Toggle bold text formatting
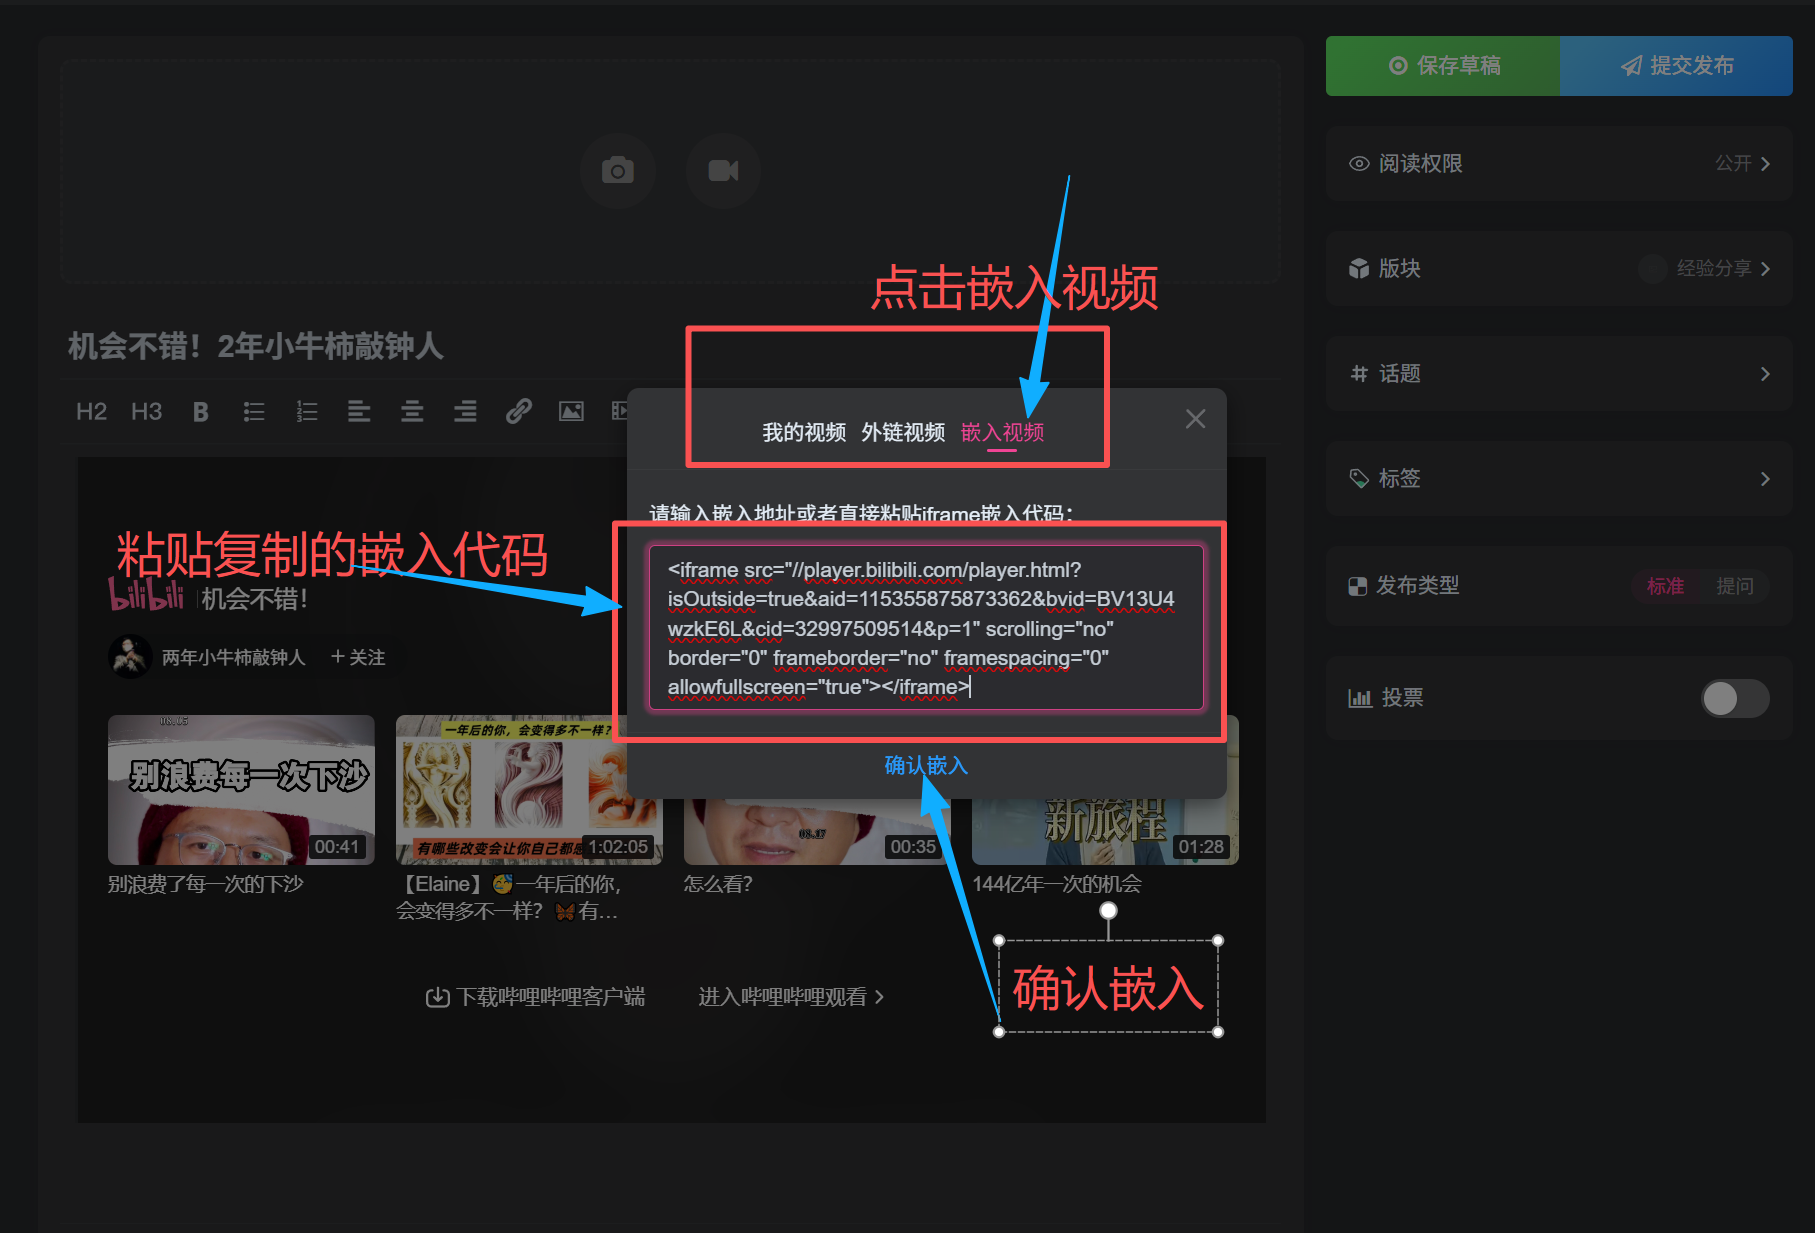This screenshot has width=1815, height=1233. click(201, 412)
